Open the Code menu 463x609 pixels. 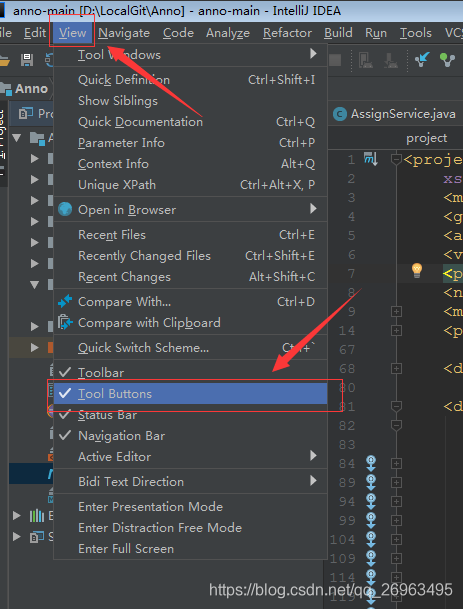tap(178, 33)
